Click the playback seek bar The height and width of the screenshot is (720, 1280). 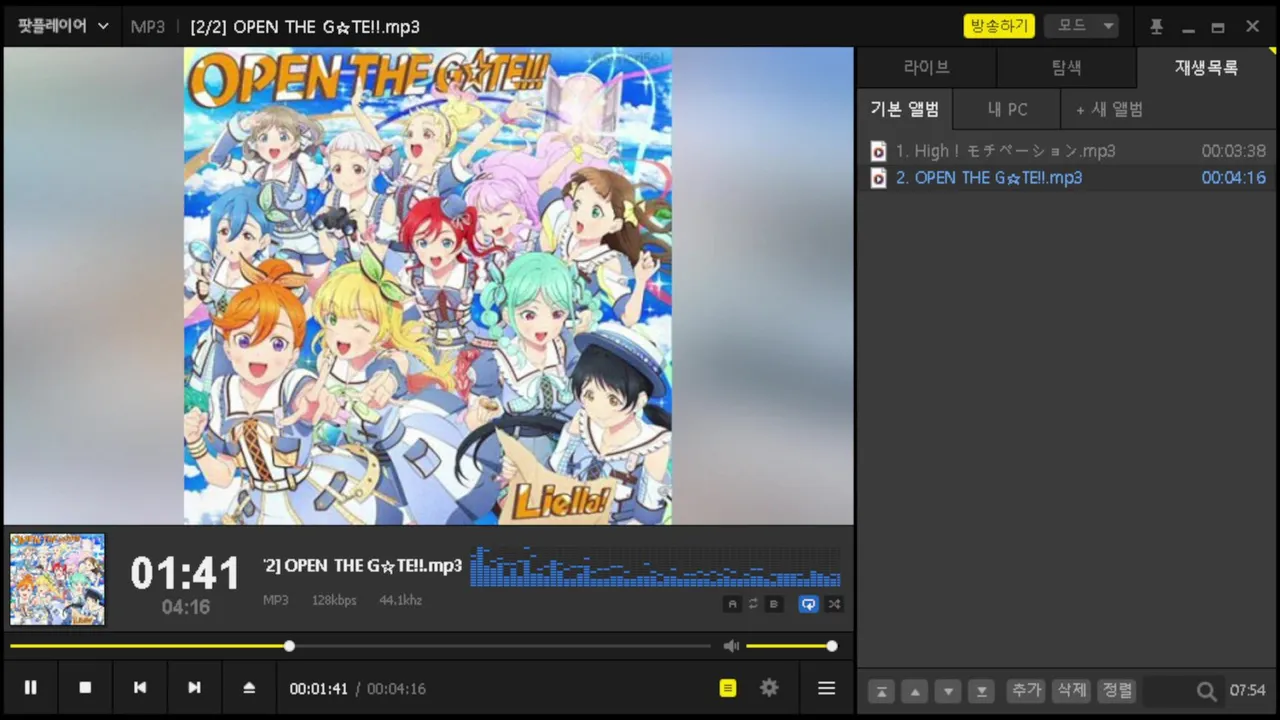pyautogui.click(x=361, y=646)
